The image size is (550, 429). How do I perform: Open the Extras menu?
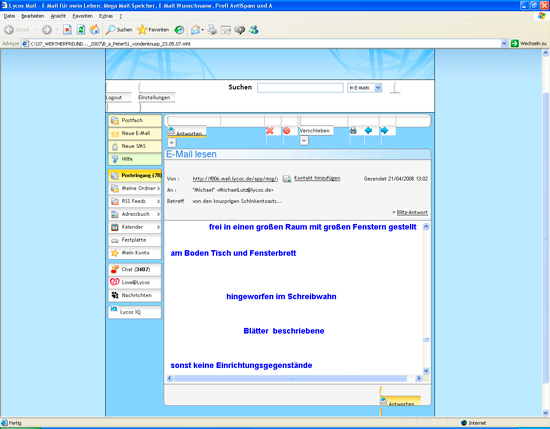pos(106,16)
